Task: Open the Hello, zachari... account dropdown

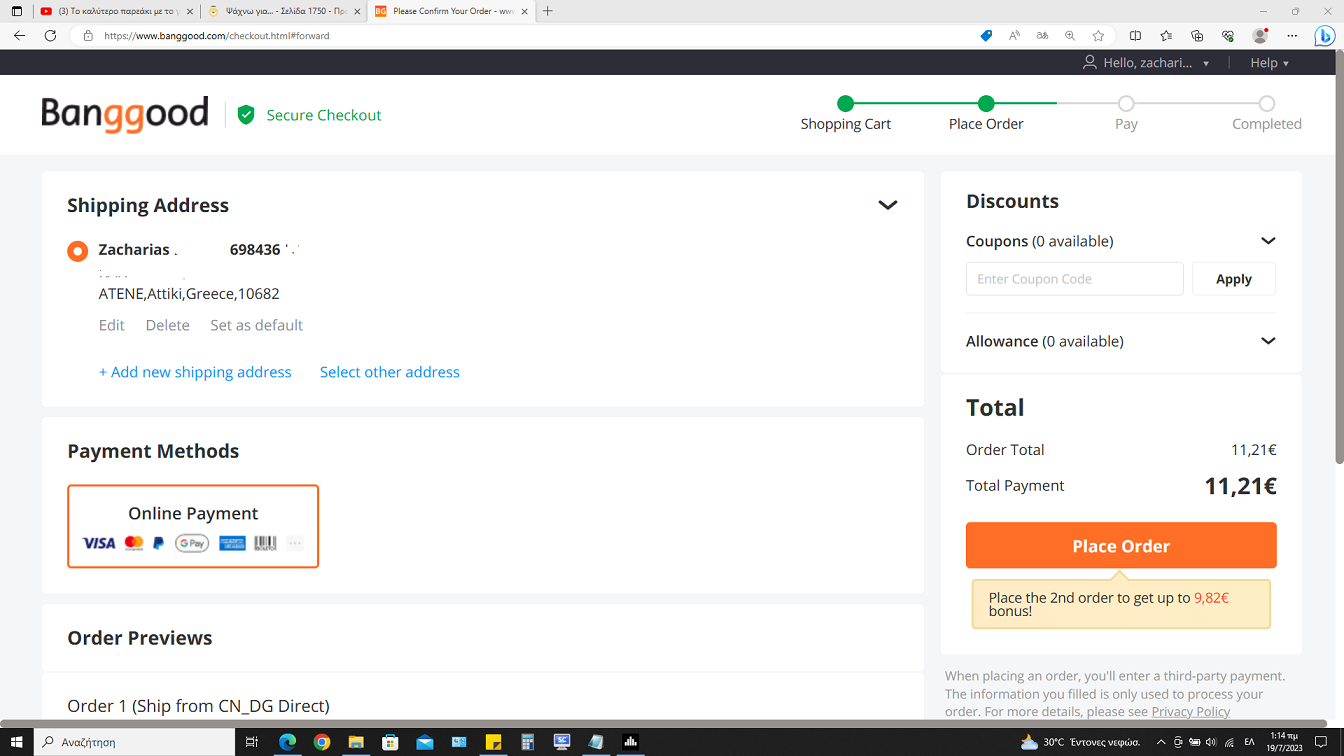Action: click(x=1147, y=62)
